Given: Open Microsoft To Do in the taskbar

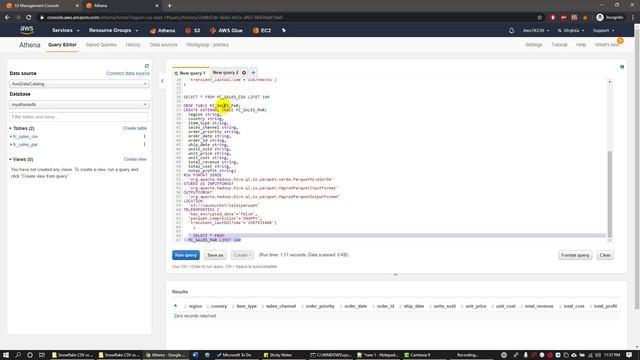Looking at the screenshot, I should click(234, 355).
